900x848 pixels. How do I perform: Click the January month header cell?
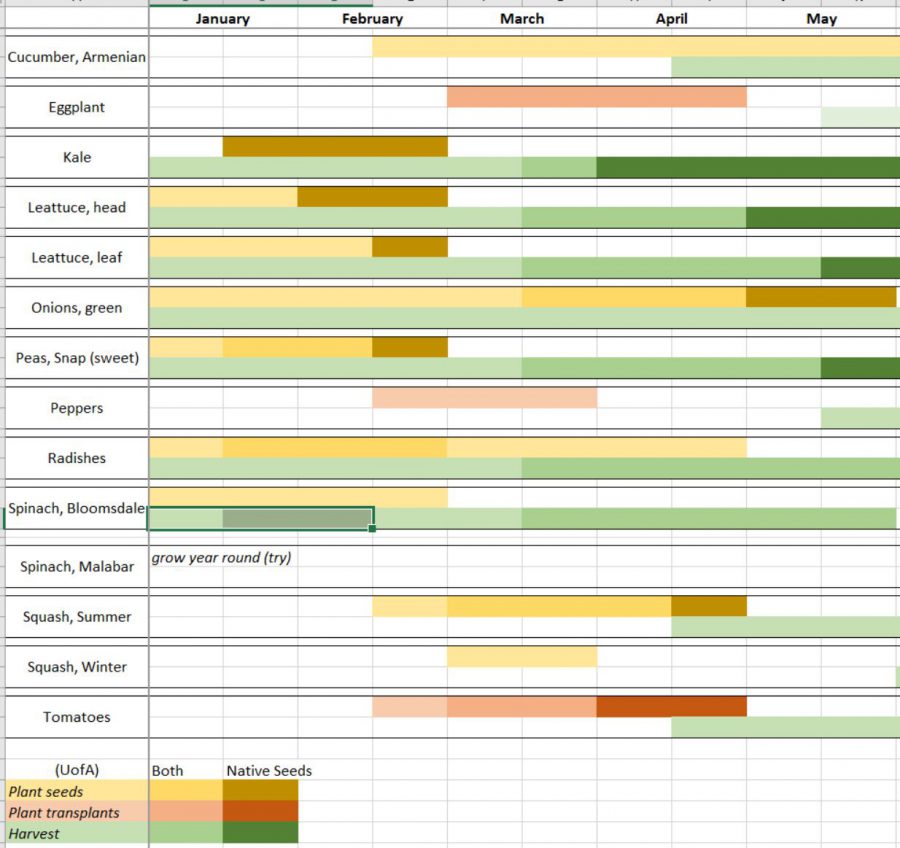point(223,19)
